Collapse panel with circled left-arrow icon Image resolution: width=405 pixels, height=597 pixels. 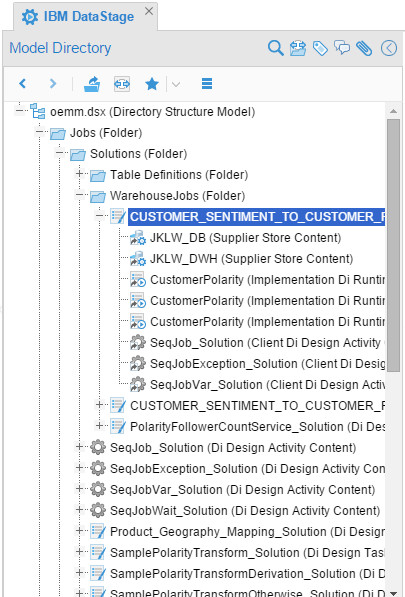[389, 48]
